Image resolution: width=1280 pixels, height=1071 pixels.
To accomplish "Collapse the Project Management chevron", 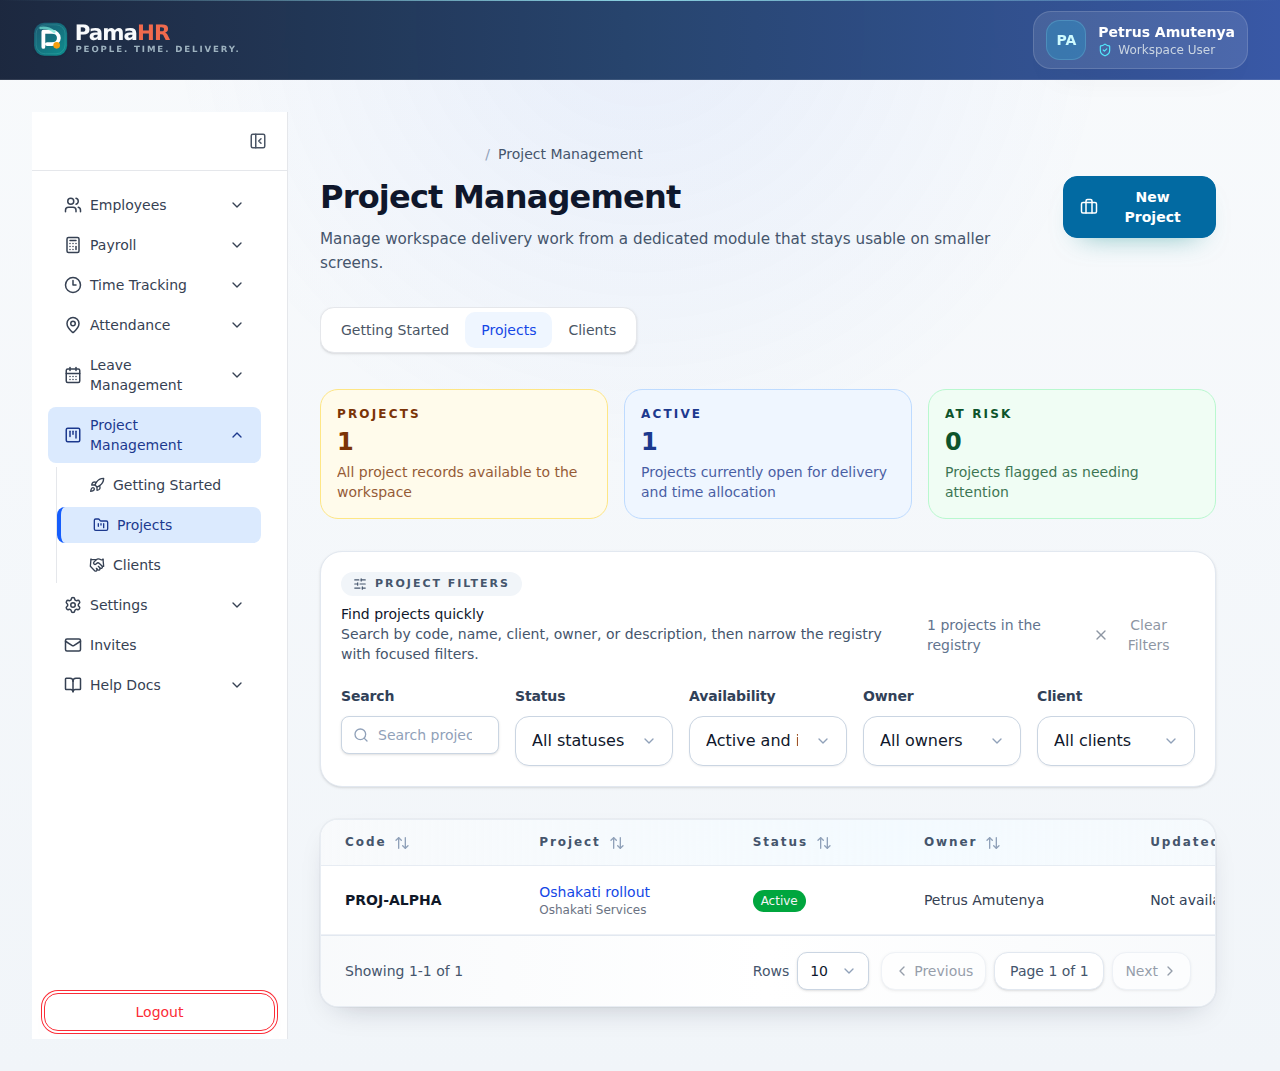I will (x=237, y=435).
